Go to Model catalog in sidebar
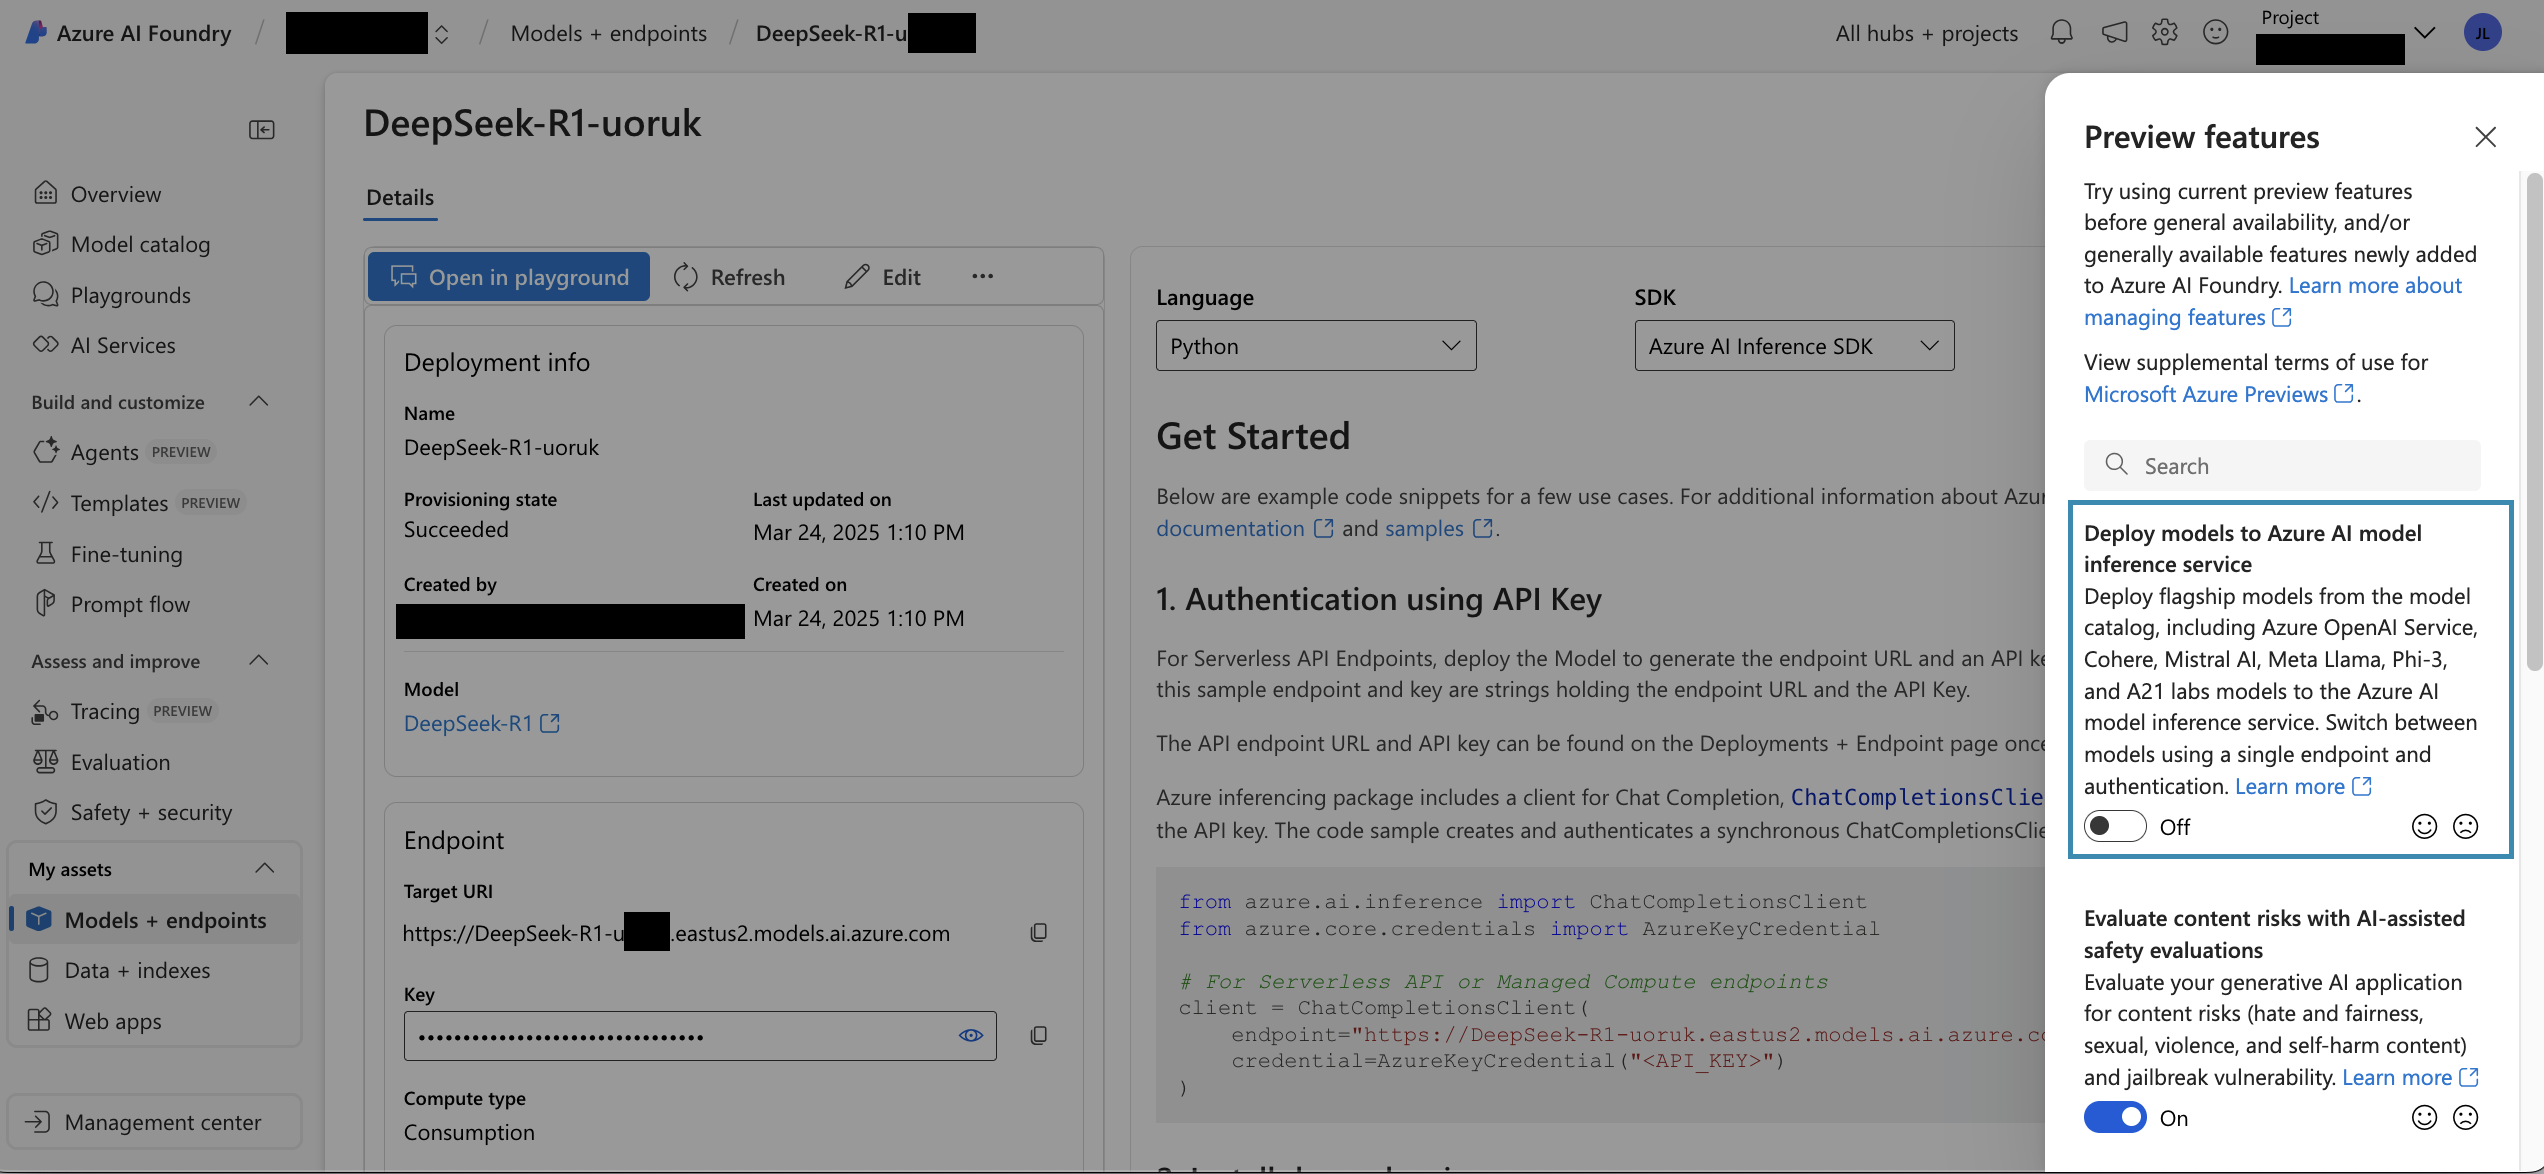 (x=140, y=244)
